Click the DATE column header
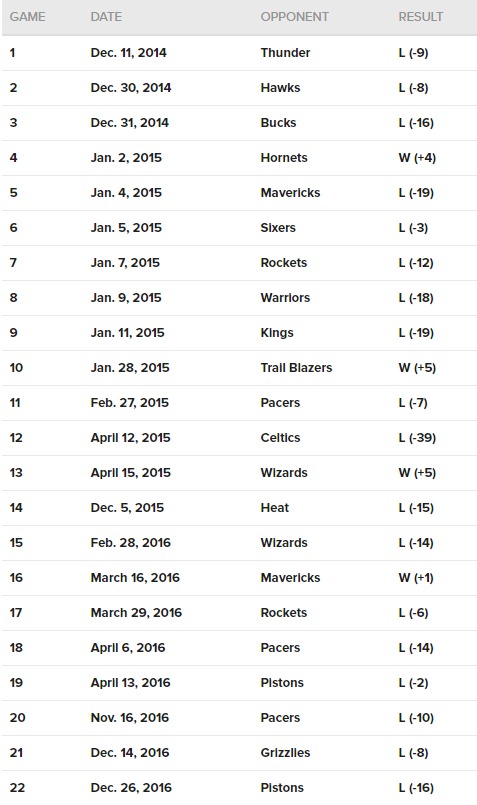Screen dimensions: 477x805 [106, 17]
